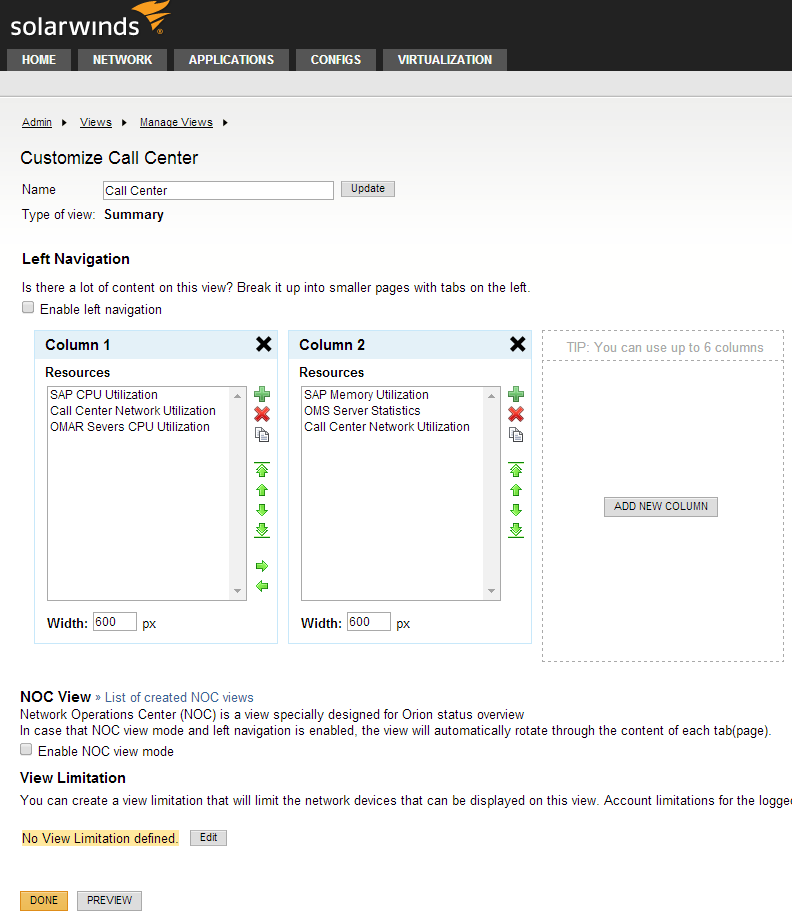Click Column 2 list scroll-up arrow
The width and height of the screenshot is (792, 914).
point(492,396)
